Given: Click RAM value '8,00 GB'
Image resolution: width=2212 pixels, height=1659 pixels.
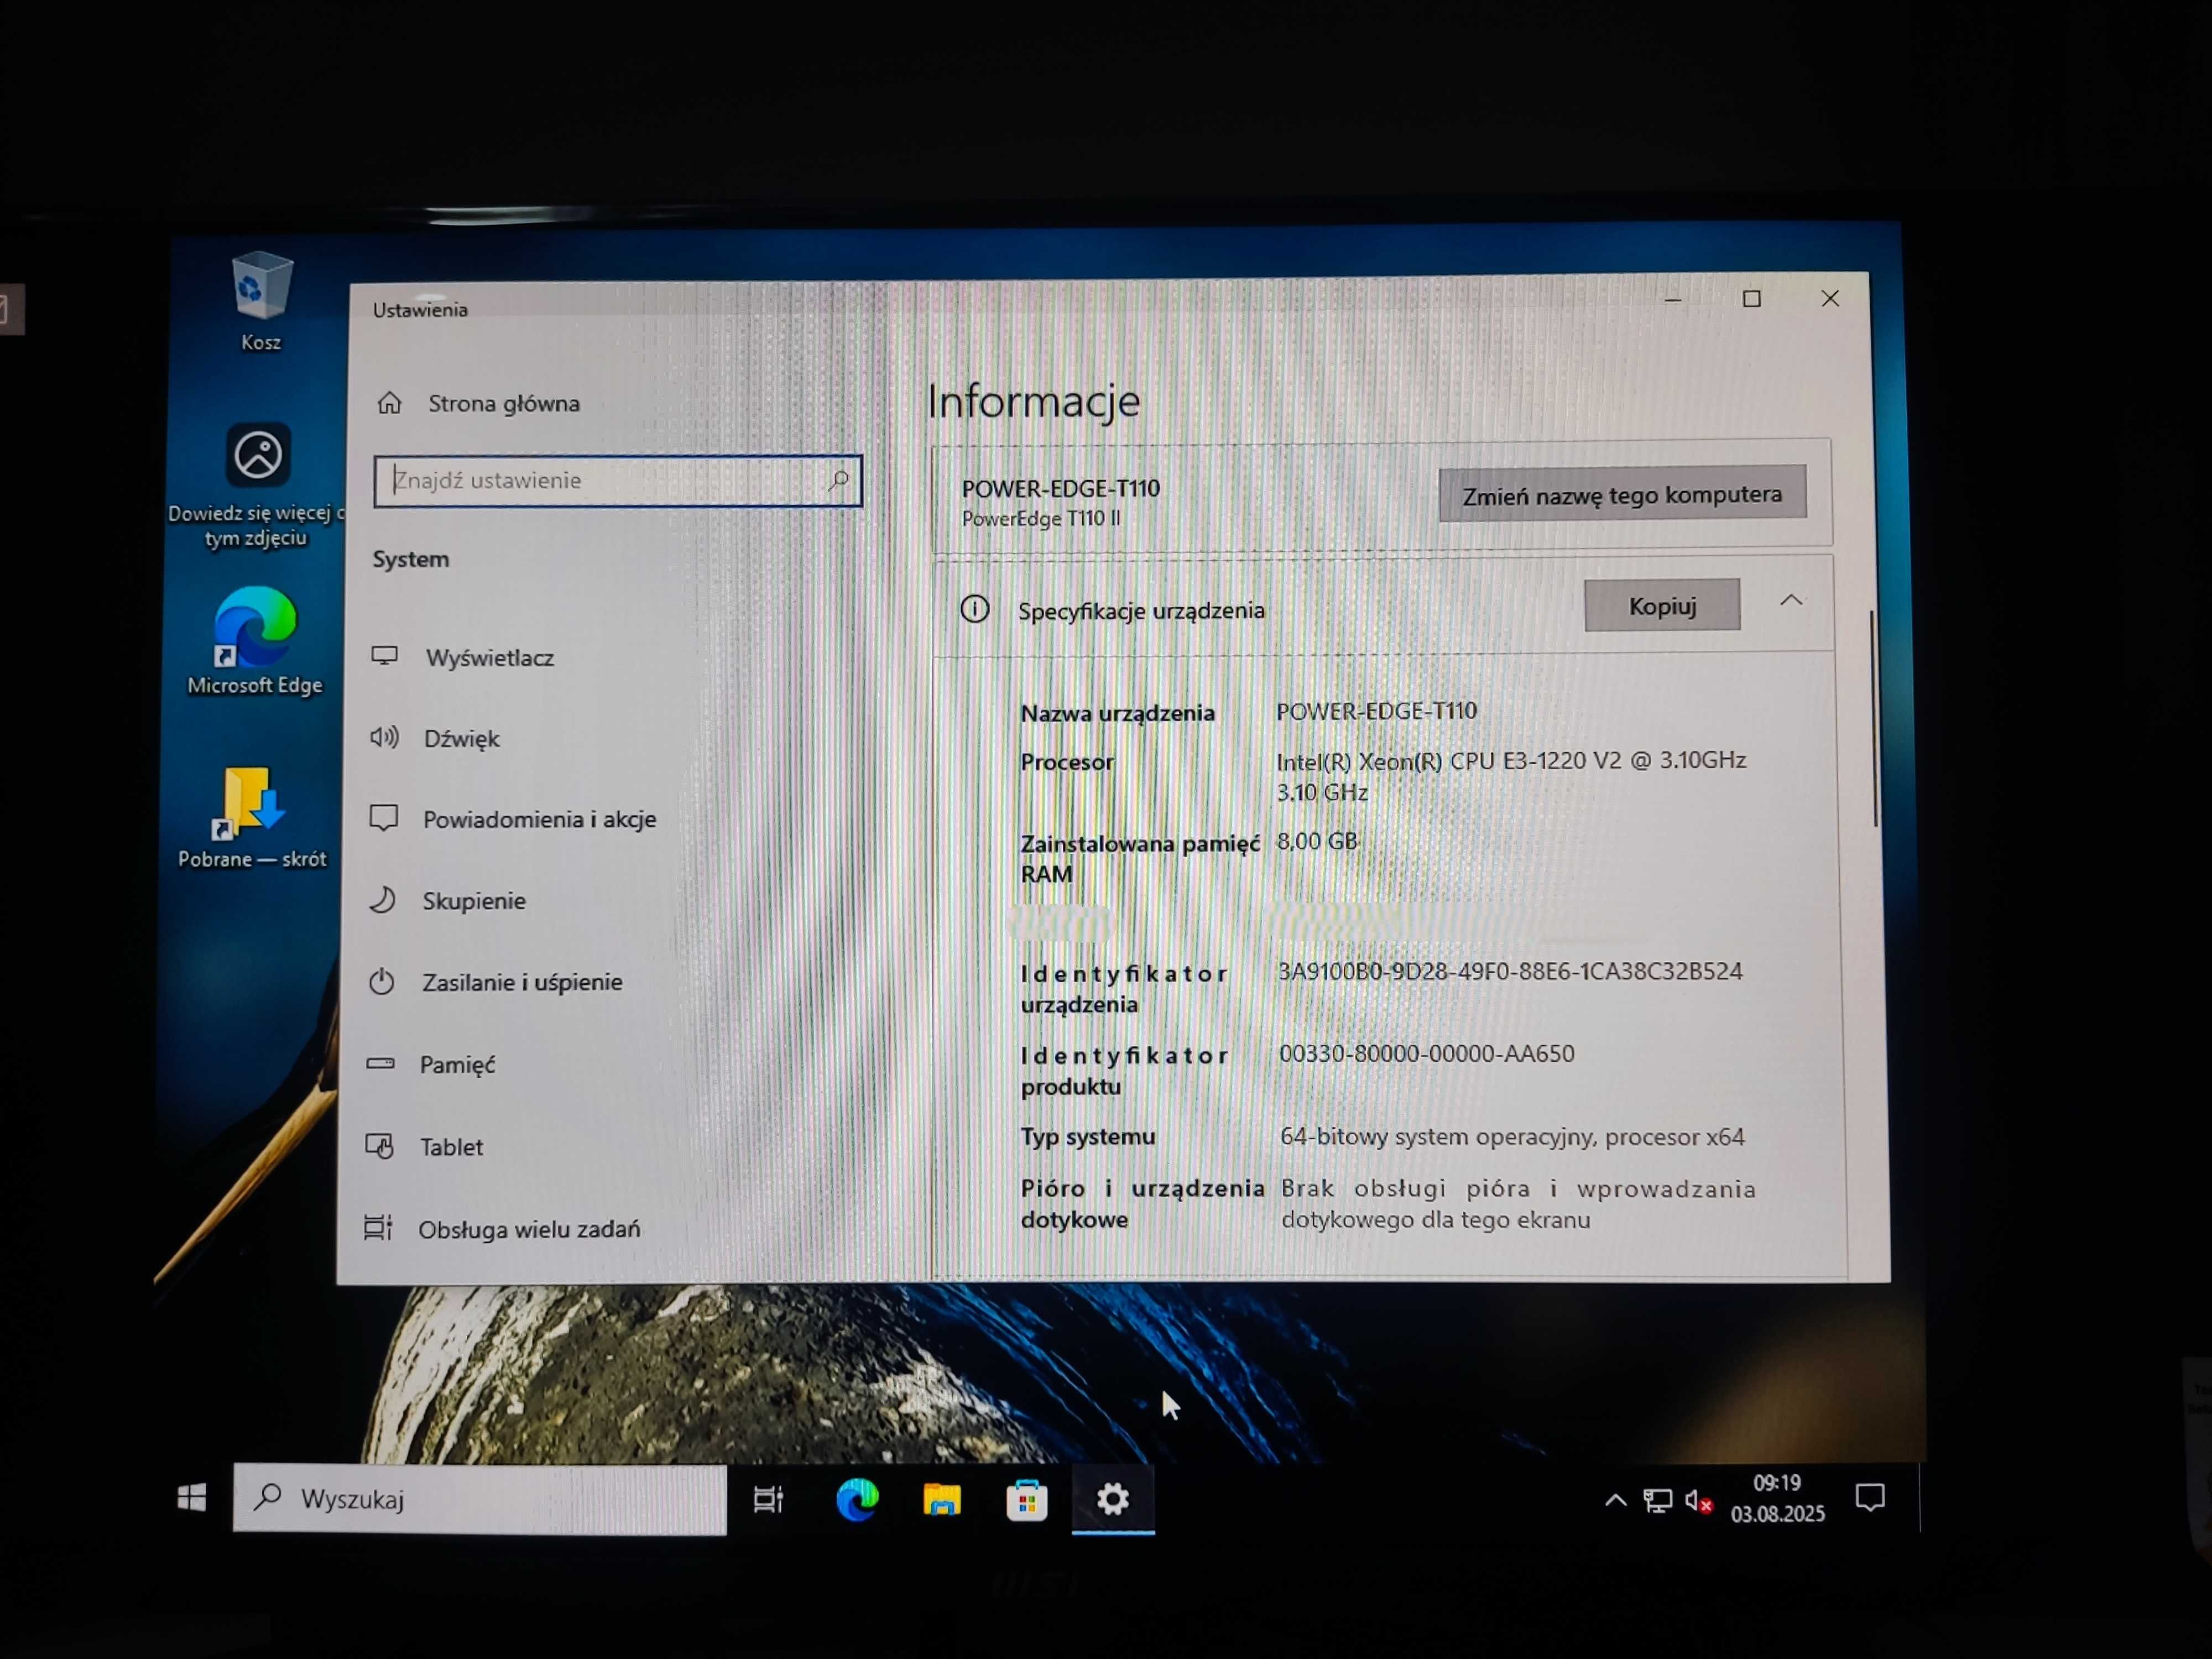Looking at the screenshot, I should [1317, 841].
